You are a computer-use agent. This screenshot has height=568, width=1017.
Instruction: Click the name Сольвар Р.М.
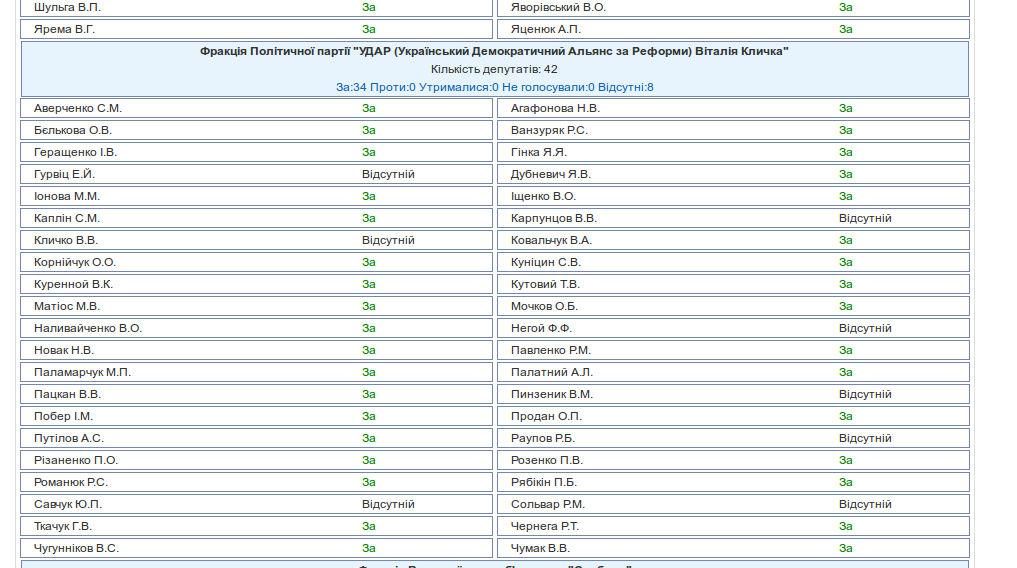point(547,505)
